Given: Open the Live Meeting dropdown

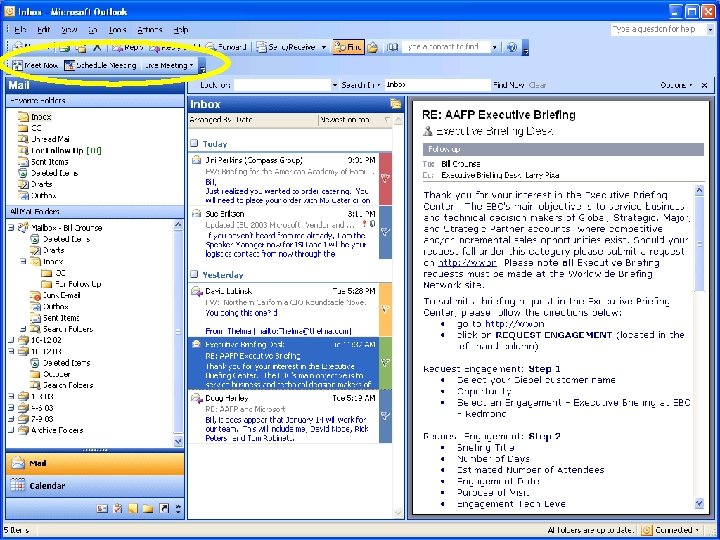Looking at the screenshot, I should coord(169,66).
